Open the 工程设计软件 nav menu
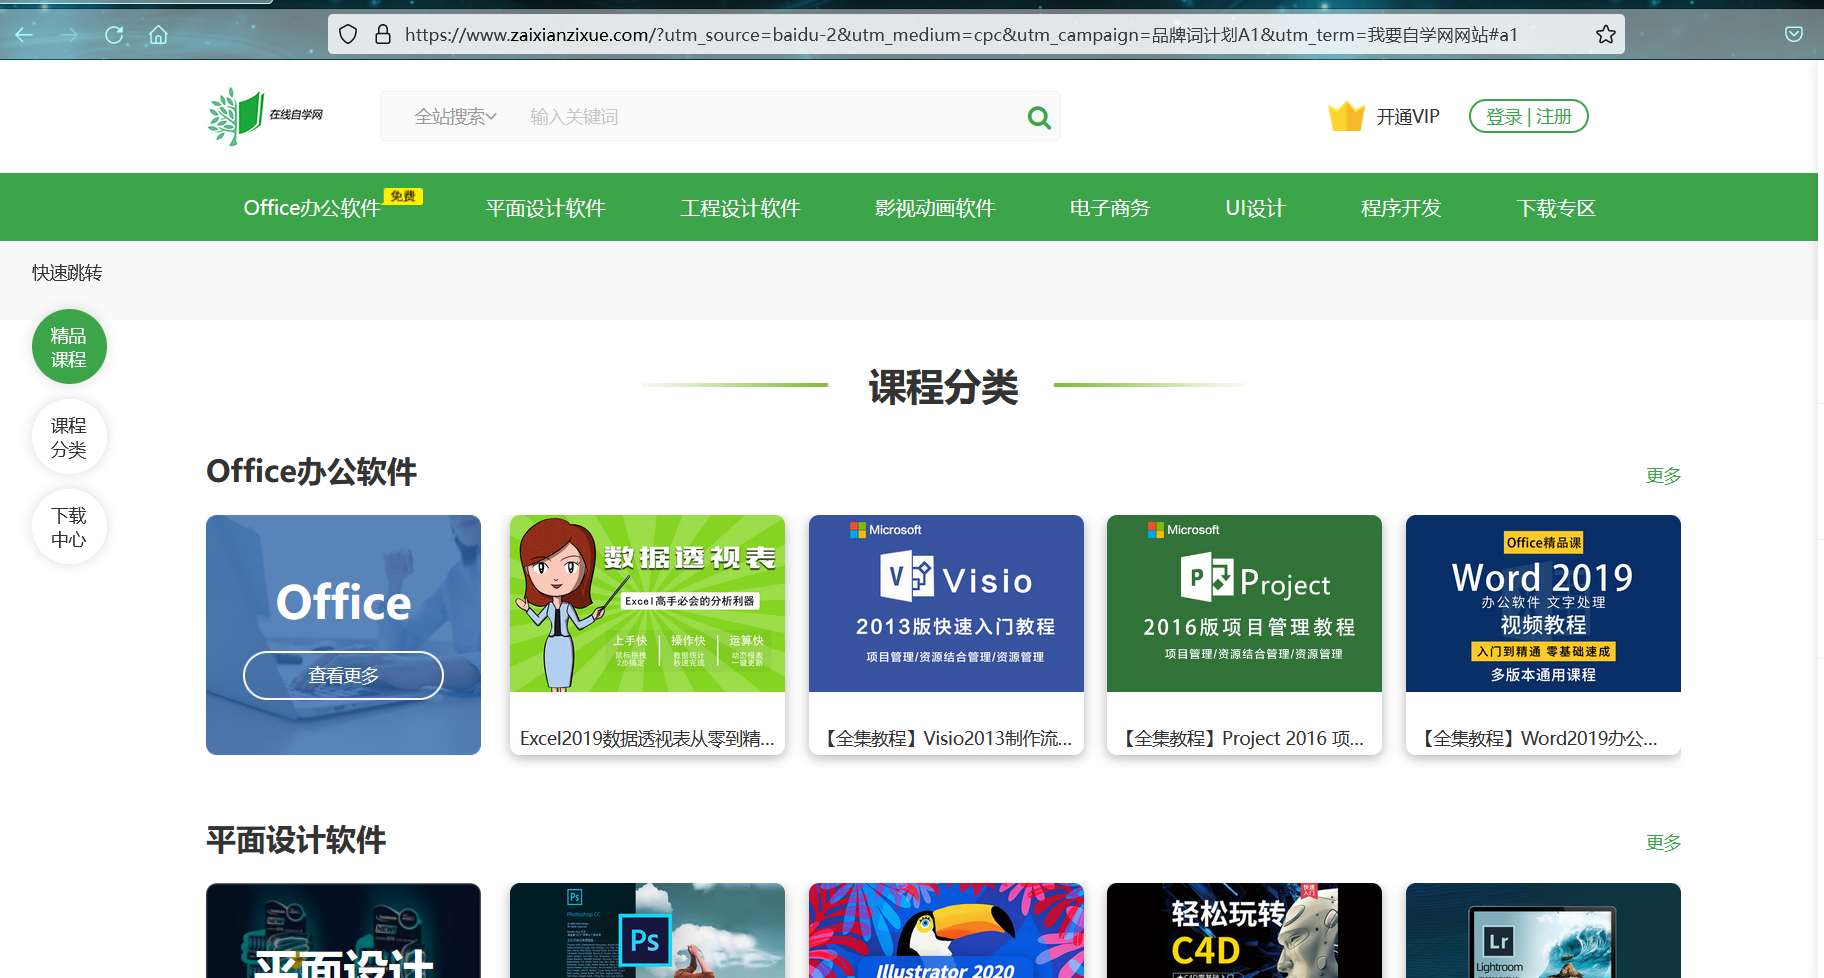Image resolution: width=1824 pixels, height=978 pixels. (x=740, y=208)
